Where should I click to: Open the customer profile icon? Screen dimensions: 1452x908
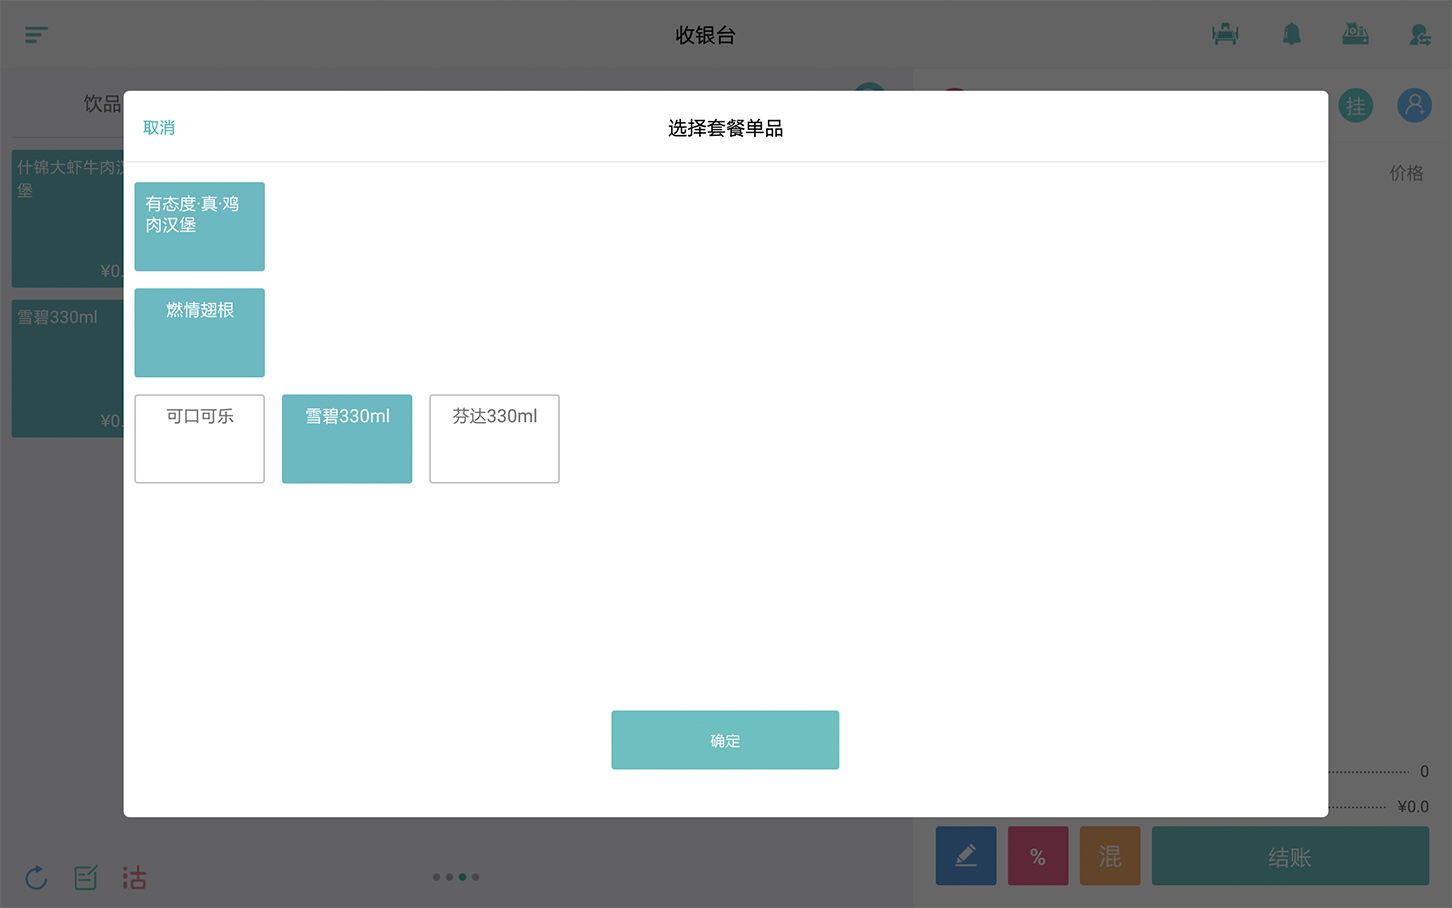click(x=1414, y=105)
